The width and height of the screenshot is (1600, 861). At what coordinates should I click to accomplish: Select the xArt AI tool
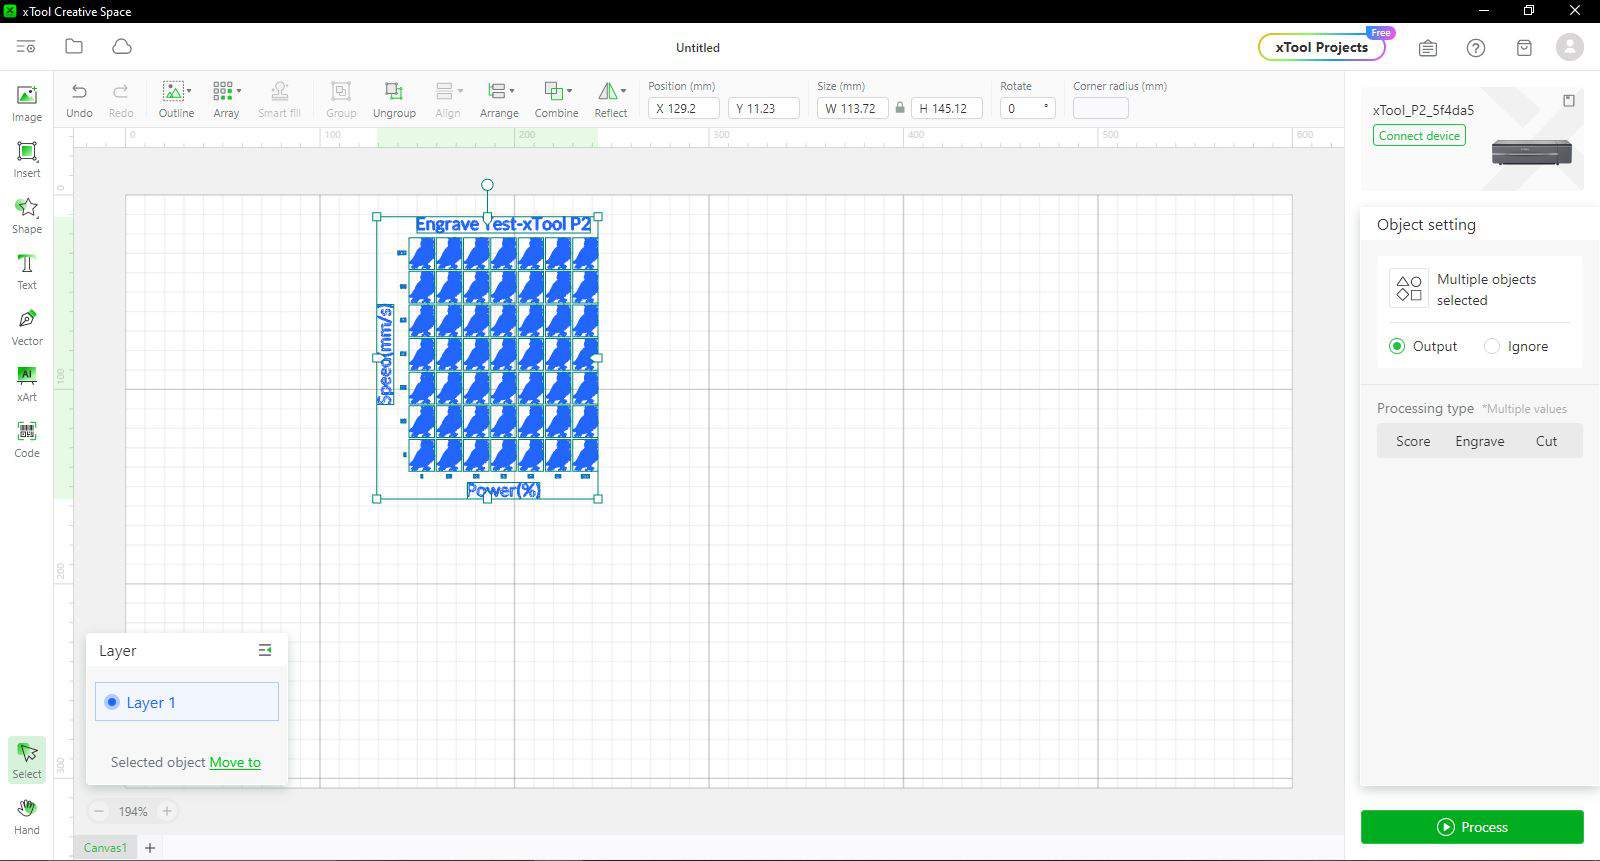27,383
